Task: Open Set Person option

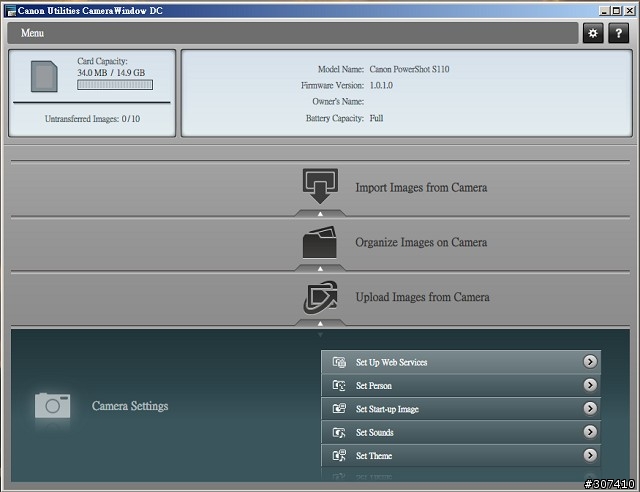Action: pyautogui.click(x=461, y=385)
